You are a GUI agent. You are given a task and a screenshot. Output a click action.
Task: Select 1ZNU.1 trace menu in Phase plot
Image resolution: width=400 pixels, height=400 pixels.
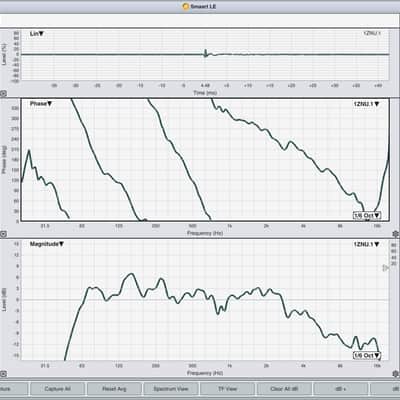(x=366, y=104)
